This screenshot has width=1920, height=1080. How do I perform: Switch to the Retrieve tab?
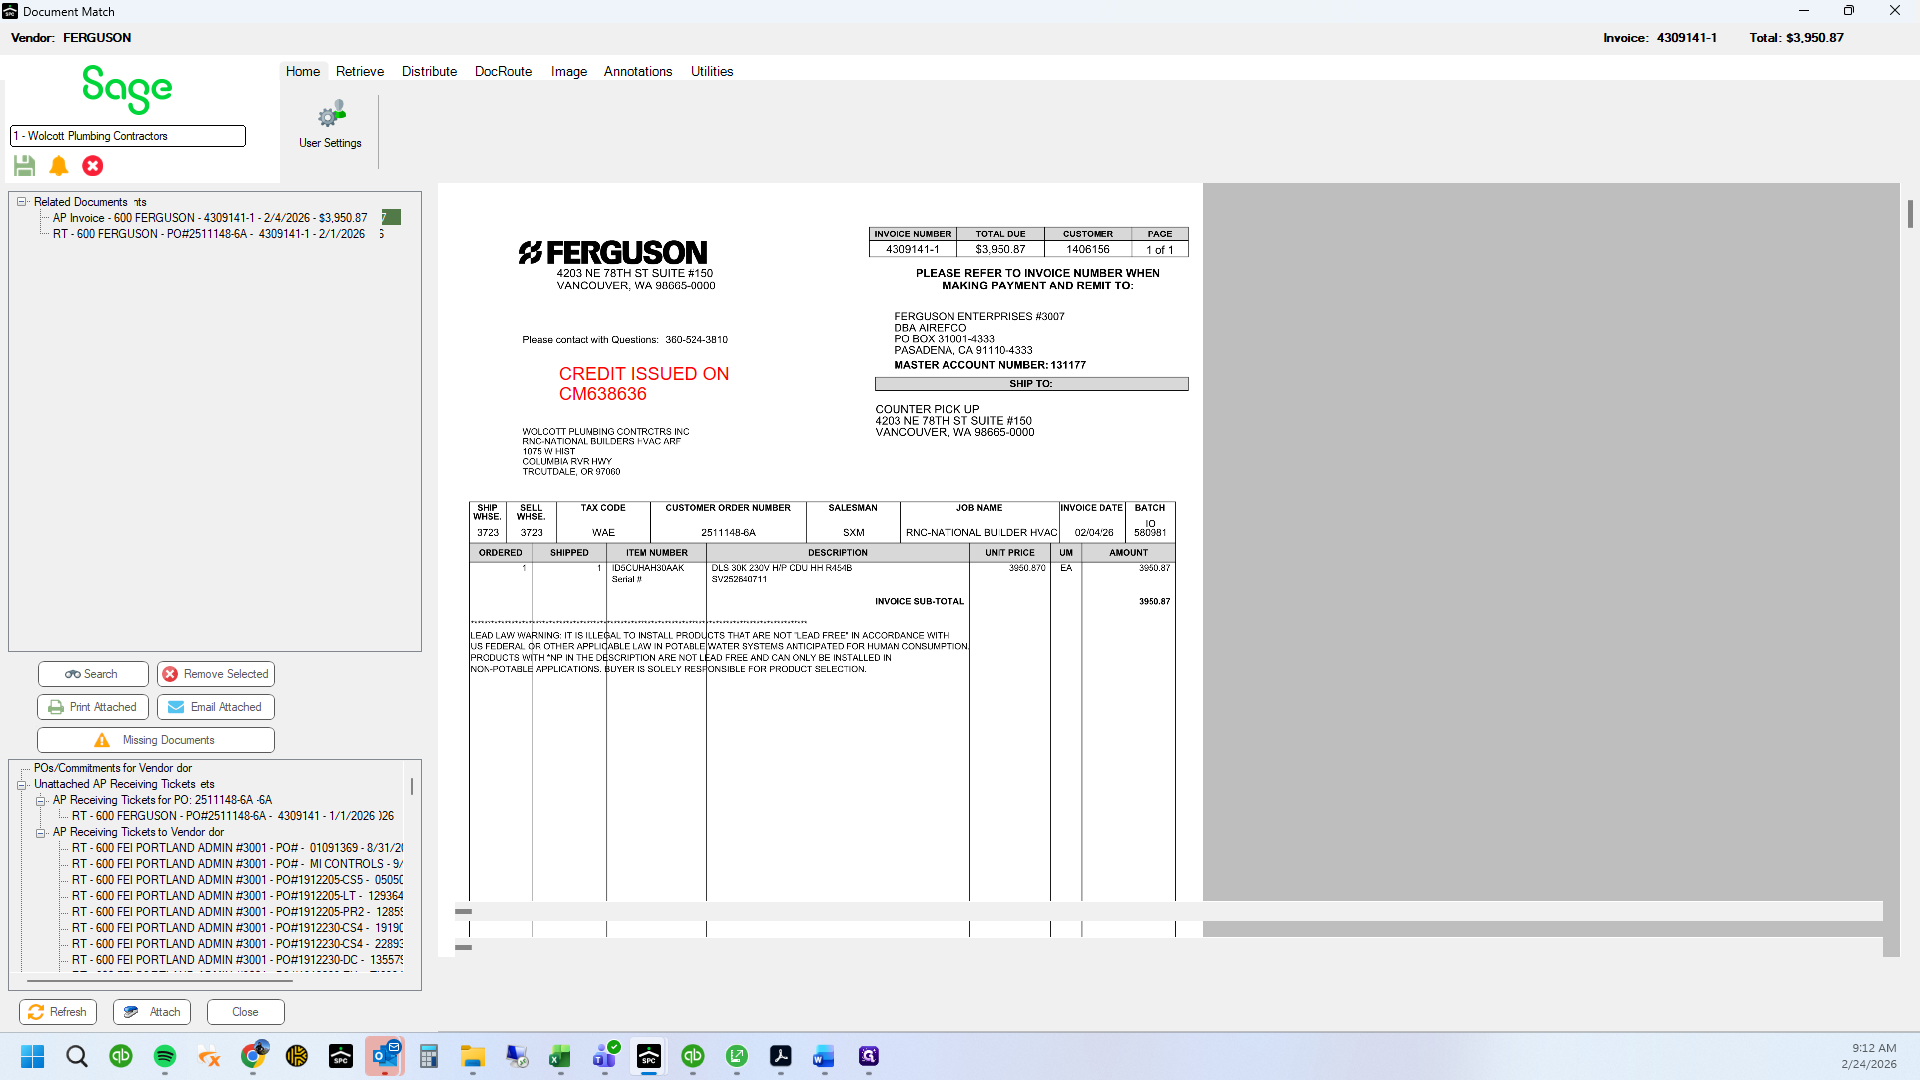[360, 71]
